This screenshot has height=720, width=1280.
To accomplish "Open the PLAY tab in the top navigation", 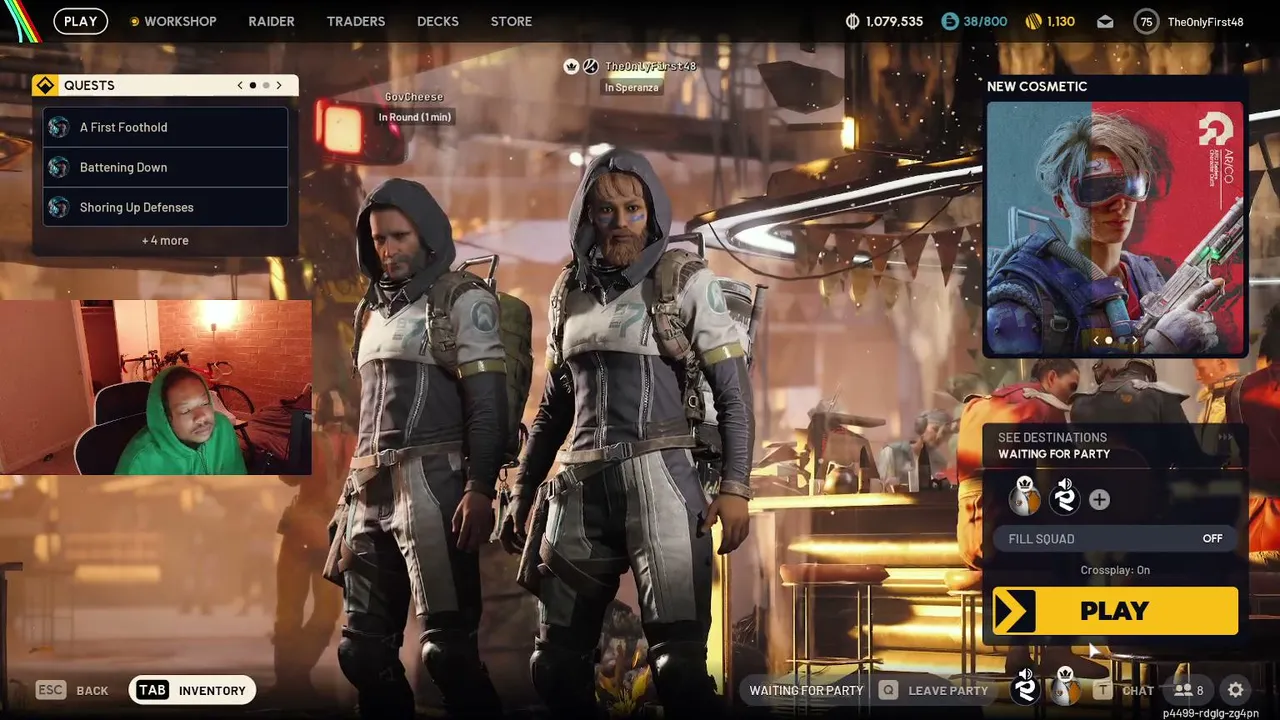I will (x=81, y=21).
